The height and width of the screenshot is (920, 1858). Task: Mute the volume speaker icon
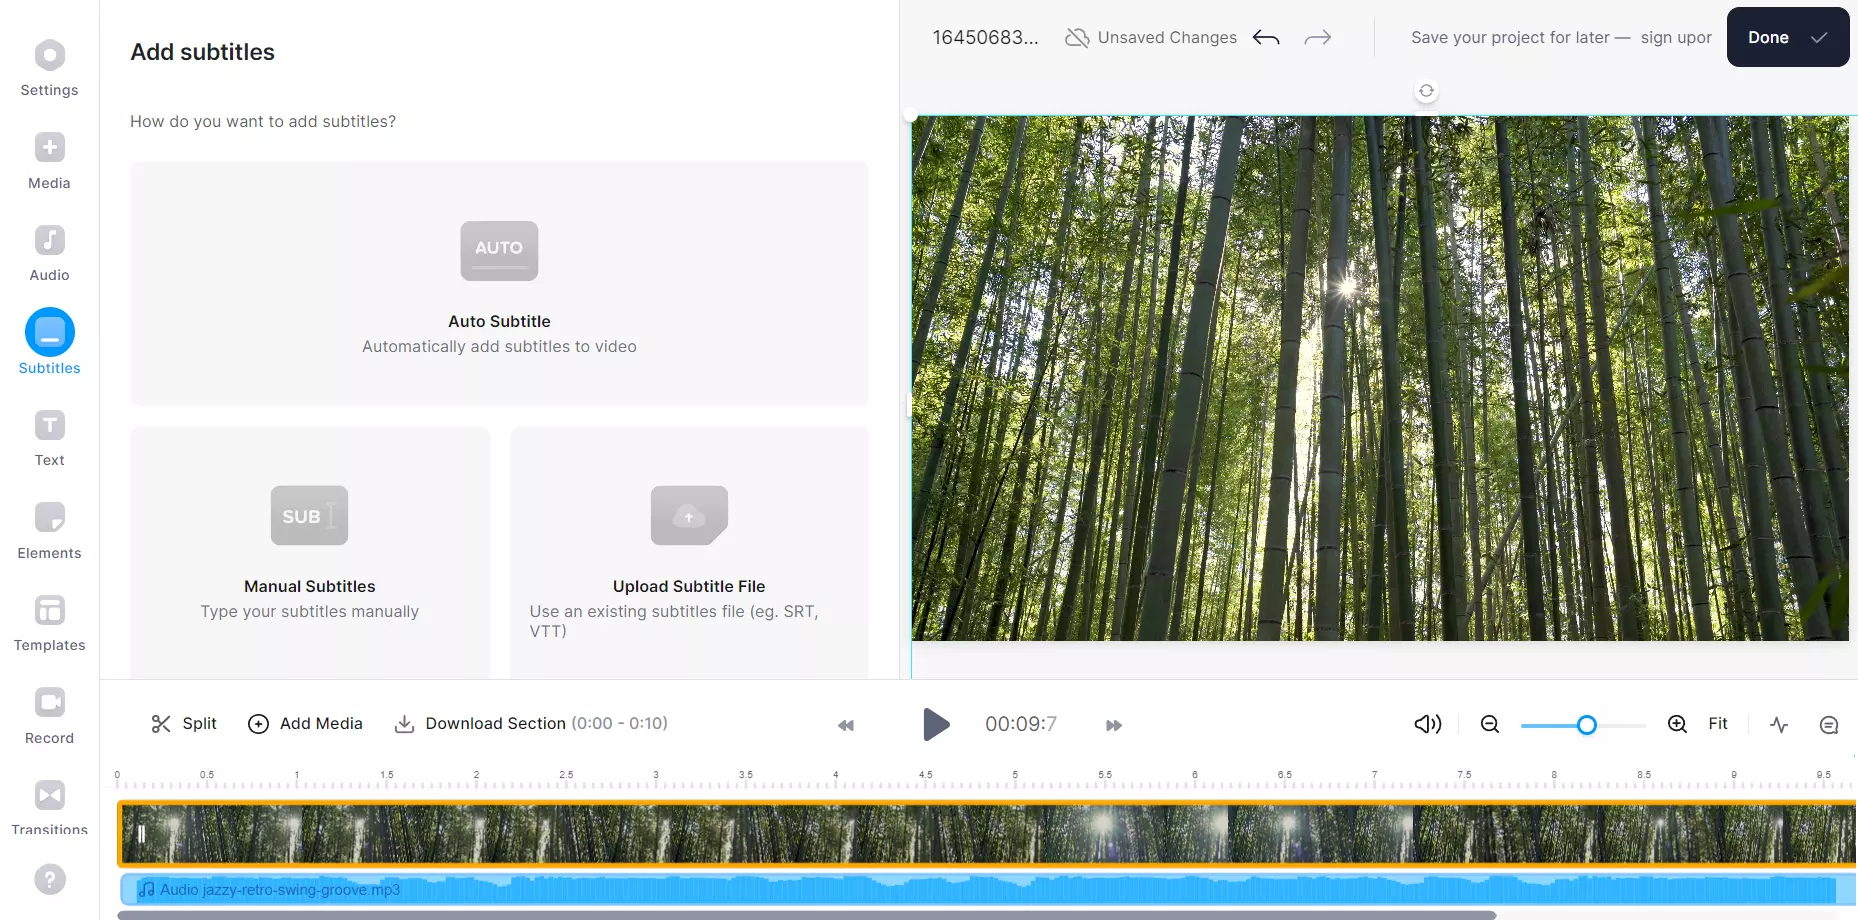[x=1427, y=724]
